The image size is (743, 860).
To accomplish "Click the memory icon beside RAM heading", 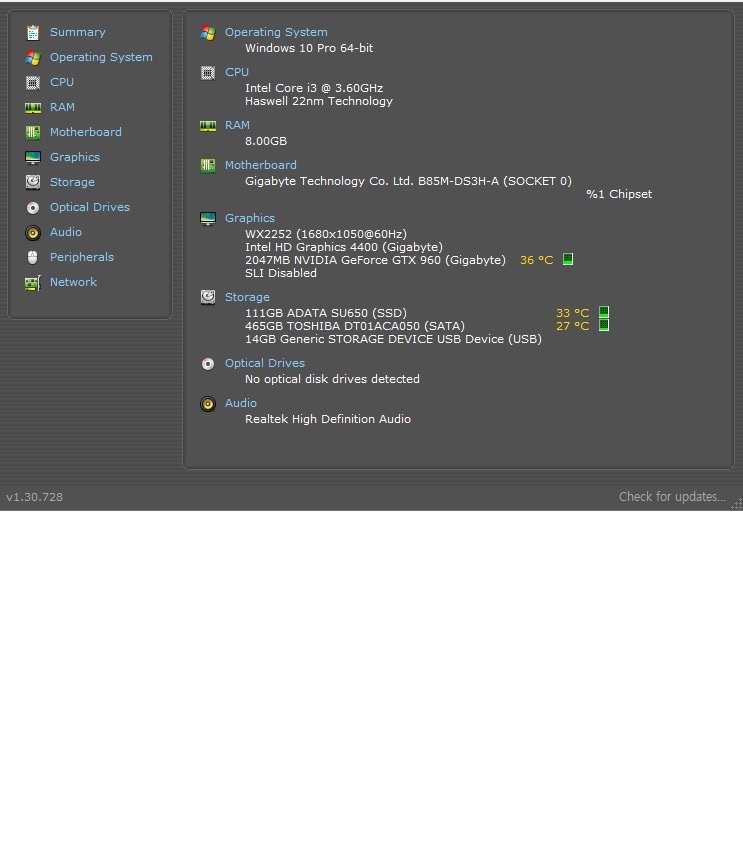I will tap(208, 126).
